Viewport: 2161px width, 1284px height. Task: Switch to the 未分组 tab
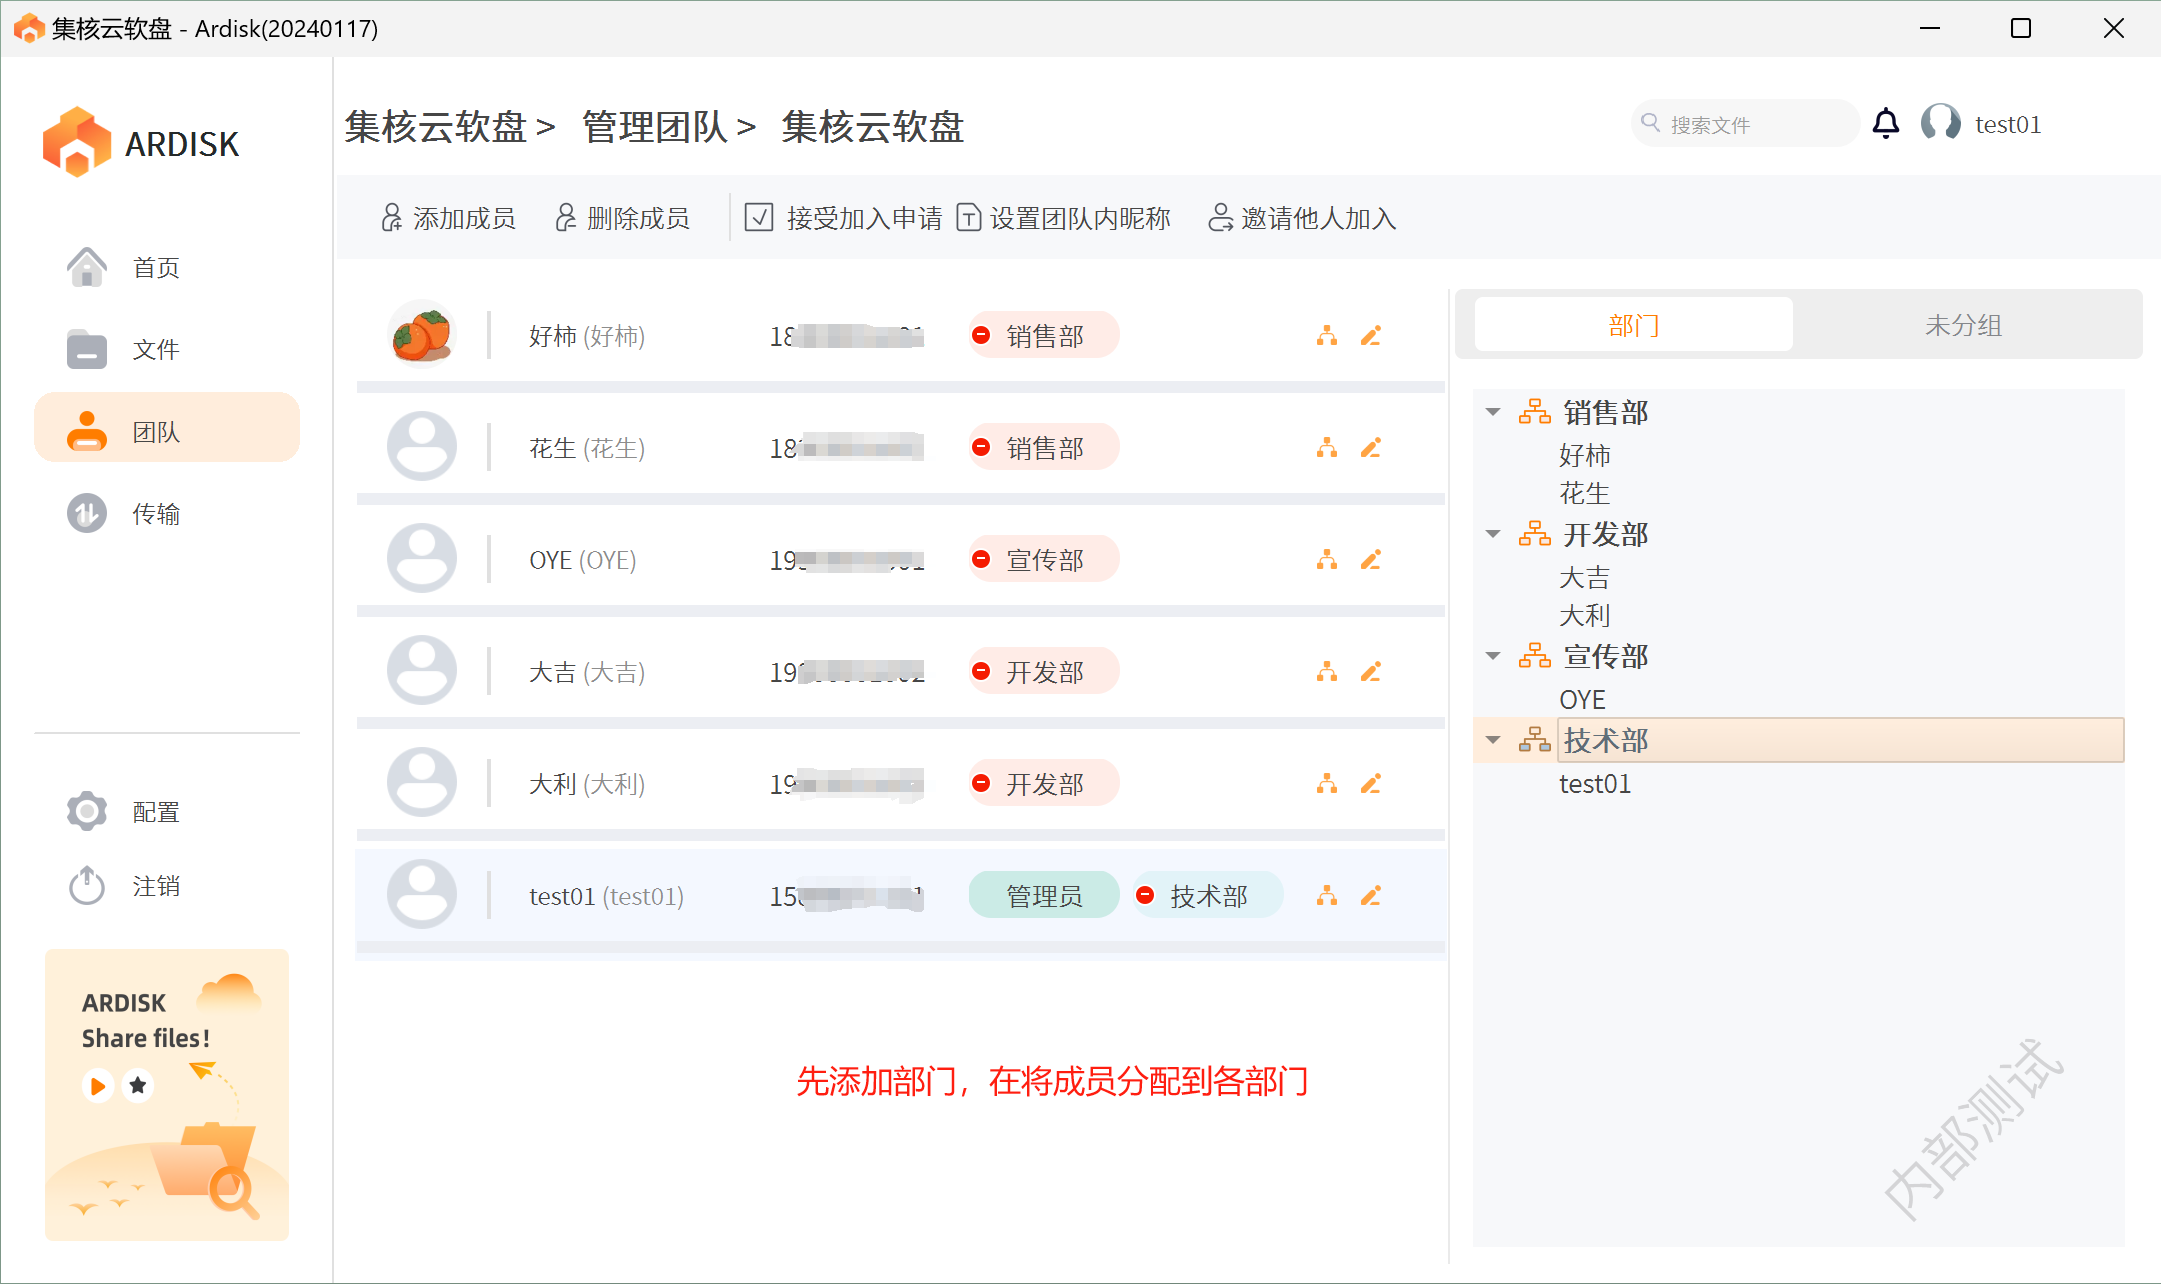coord(1963,325)
